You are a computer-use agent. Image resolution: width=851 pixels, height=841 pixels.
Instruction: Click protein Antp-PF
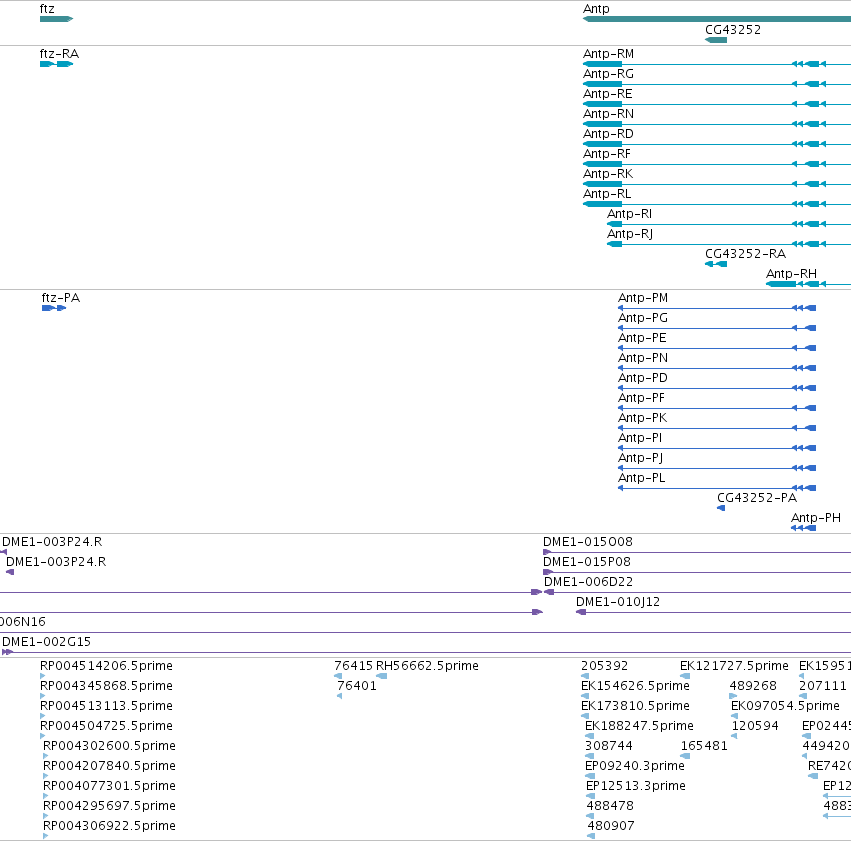[642, 398]
